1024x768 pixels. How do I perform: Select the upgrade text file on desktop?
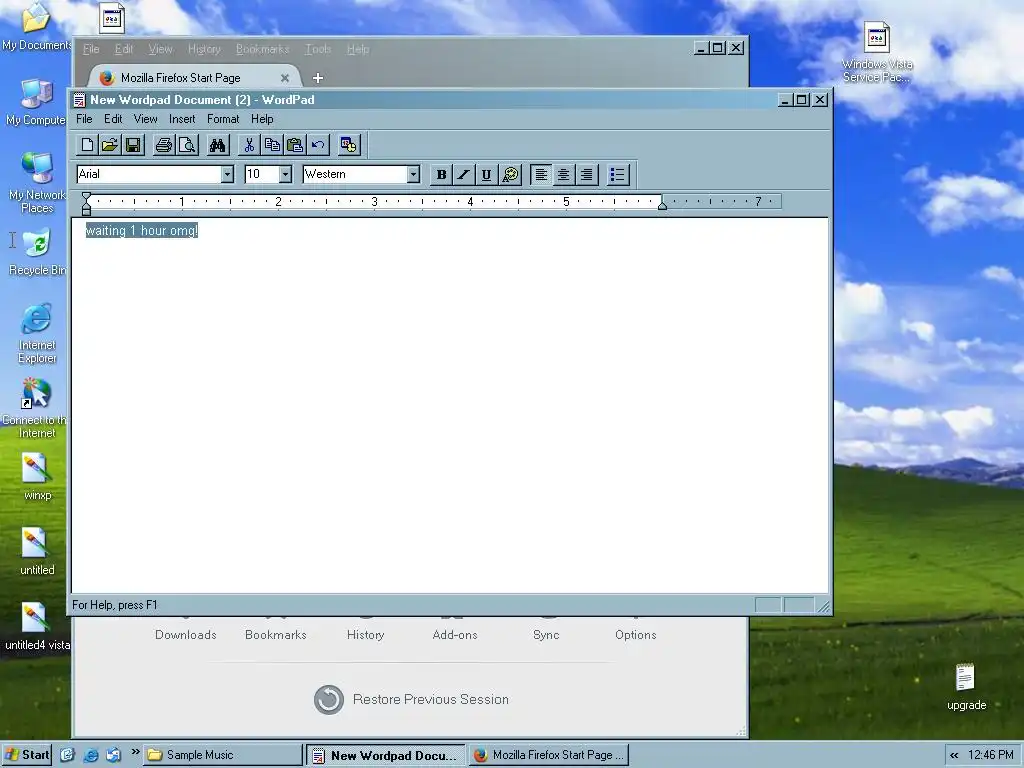(966, 687)
